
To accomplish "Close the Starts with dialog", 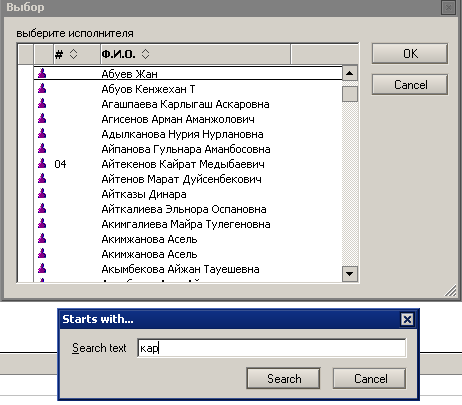I will pos(407,319).
